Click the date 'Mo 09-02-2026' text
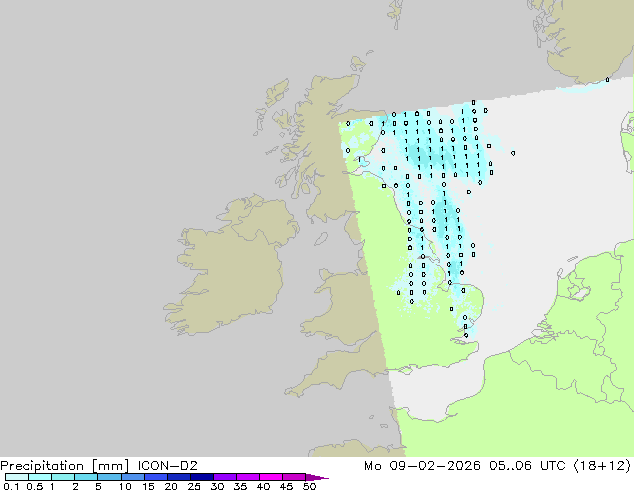634x490 pixels. point(423,466)
